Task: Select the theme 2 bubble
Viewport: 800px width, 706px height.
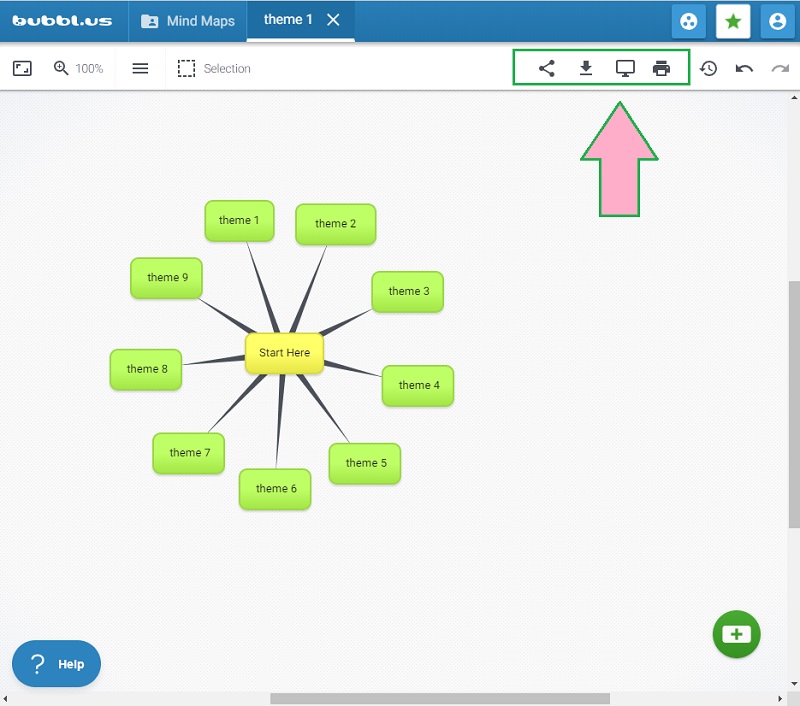Action: [x=336, y=224]
